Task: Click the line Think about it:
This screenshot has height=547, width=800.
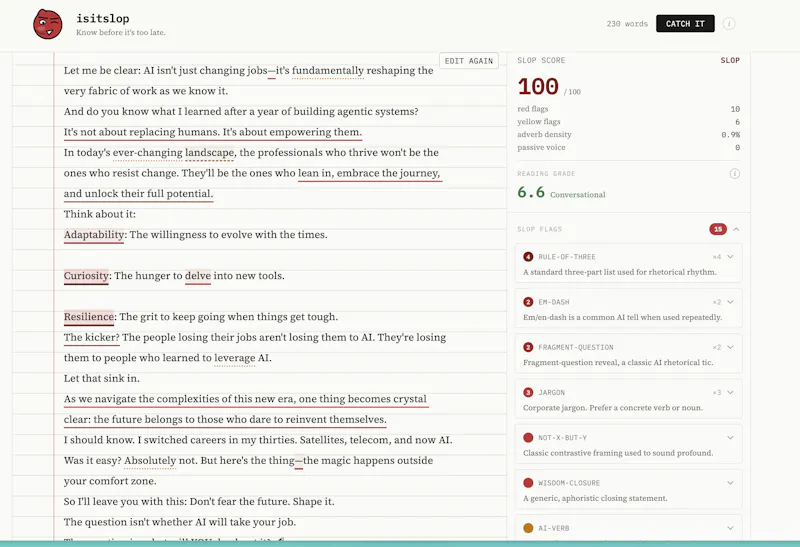Action: pyautogui.click(x=99, y=214)
